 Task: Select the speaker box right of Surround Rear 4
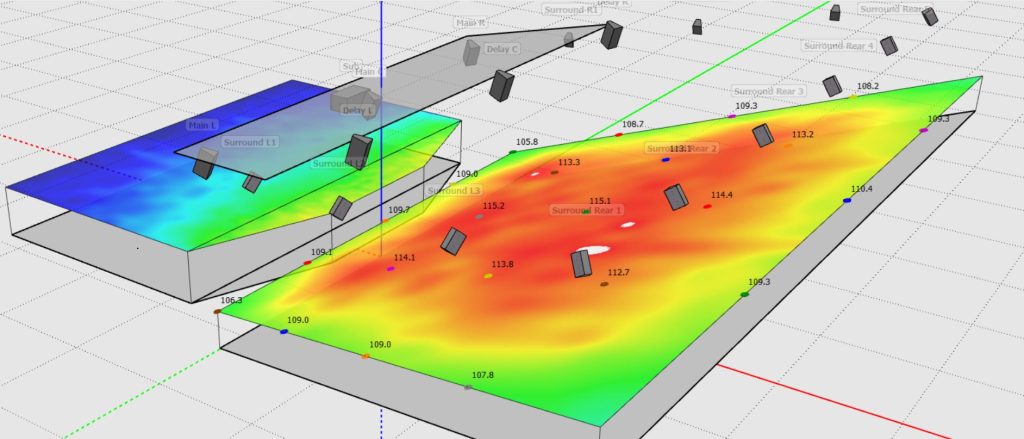(888, 45)
